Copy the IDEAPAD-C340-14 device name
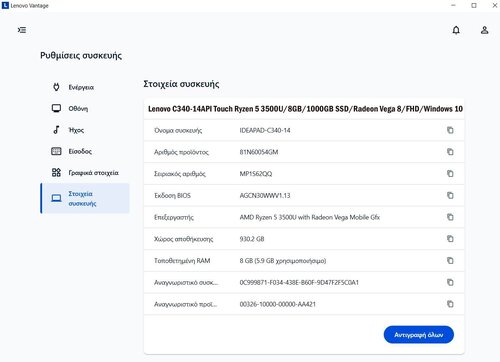 [x=450, y=130]
